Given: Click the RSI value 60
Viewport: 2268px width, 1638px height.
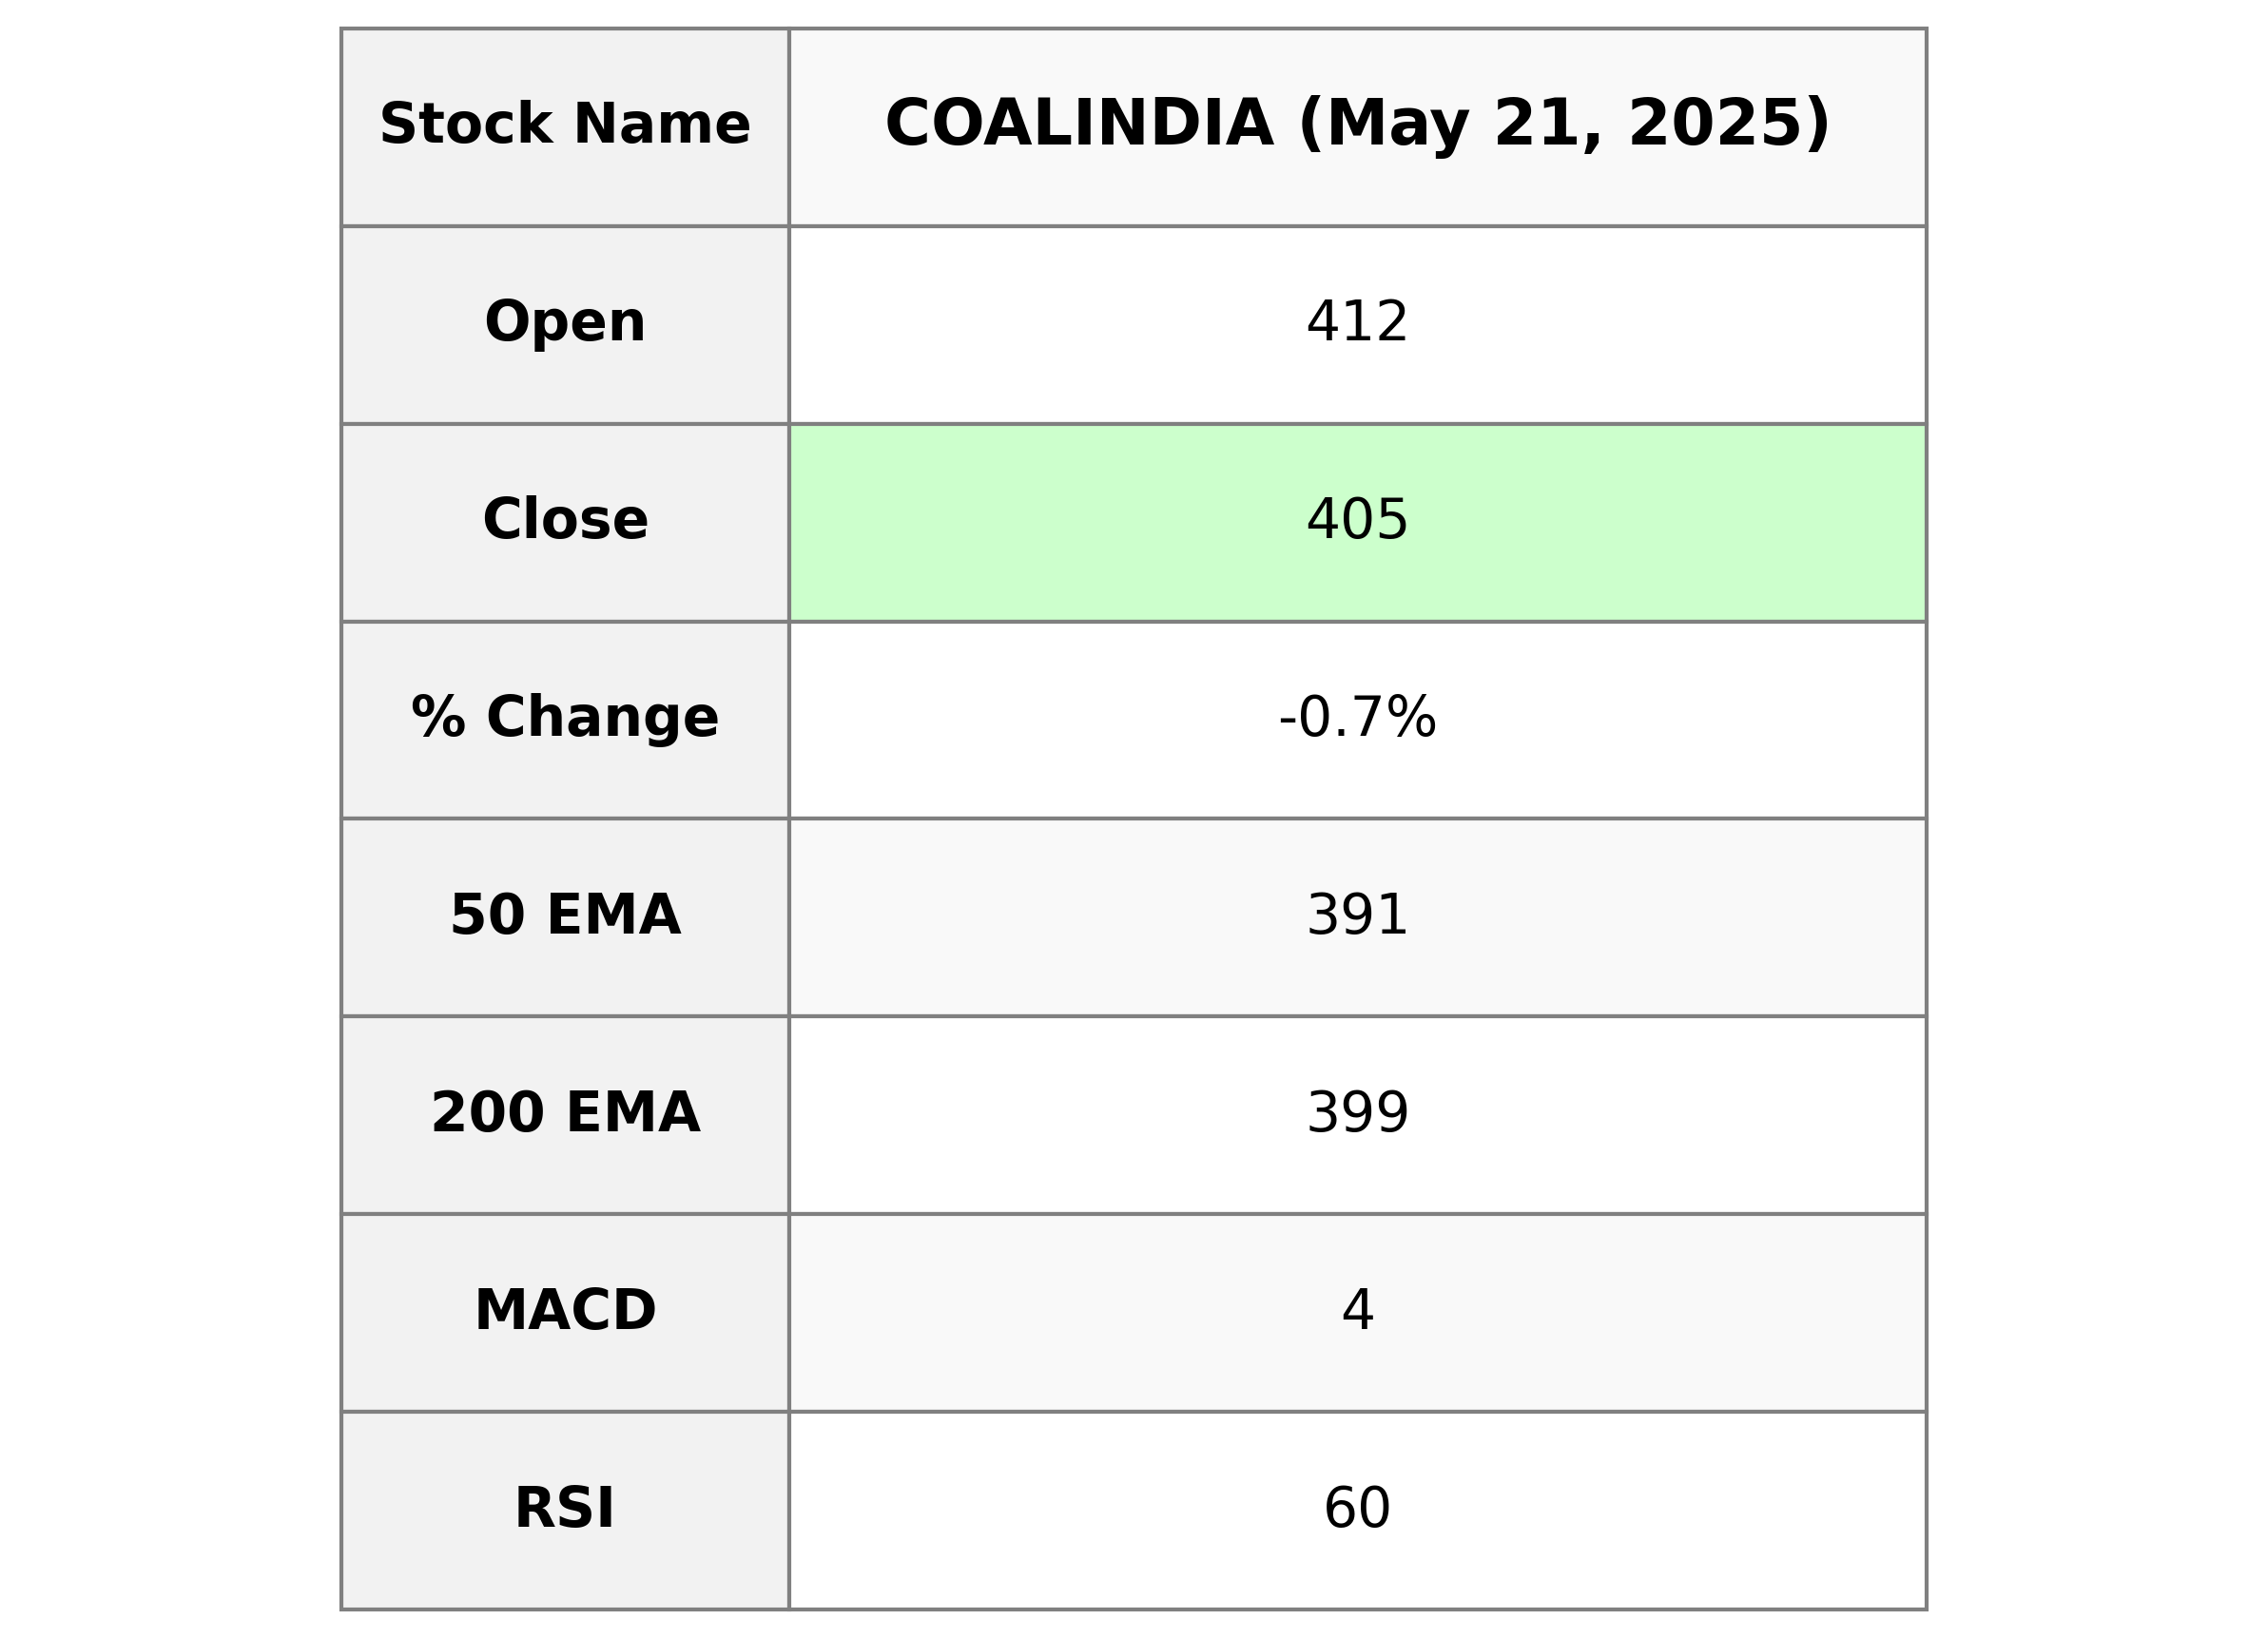Looking at the screenshot, I should [1356, 1509].
